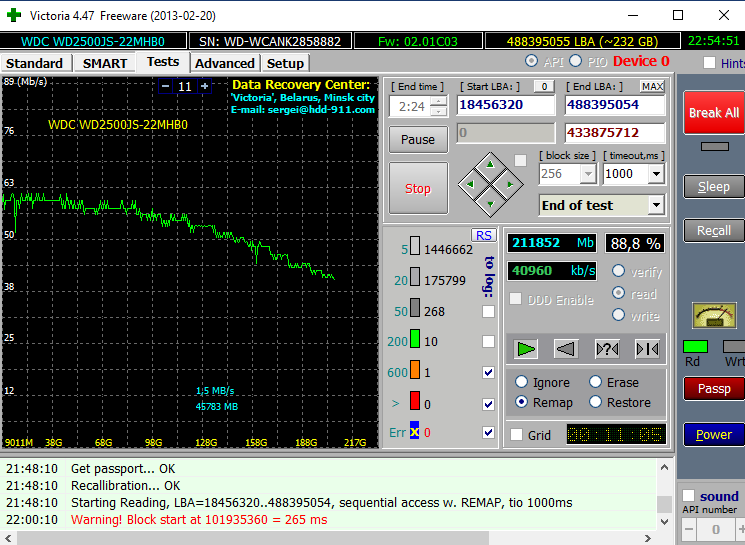Click the plus button on graph zoom
This screenshot has width=745, height=545.
point(205,86)
